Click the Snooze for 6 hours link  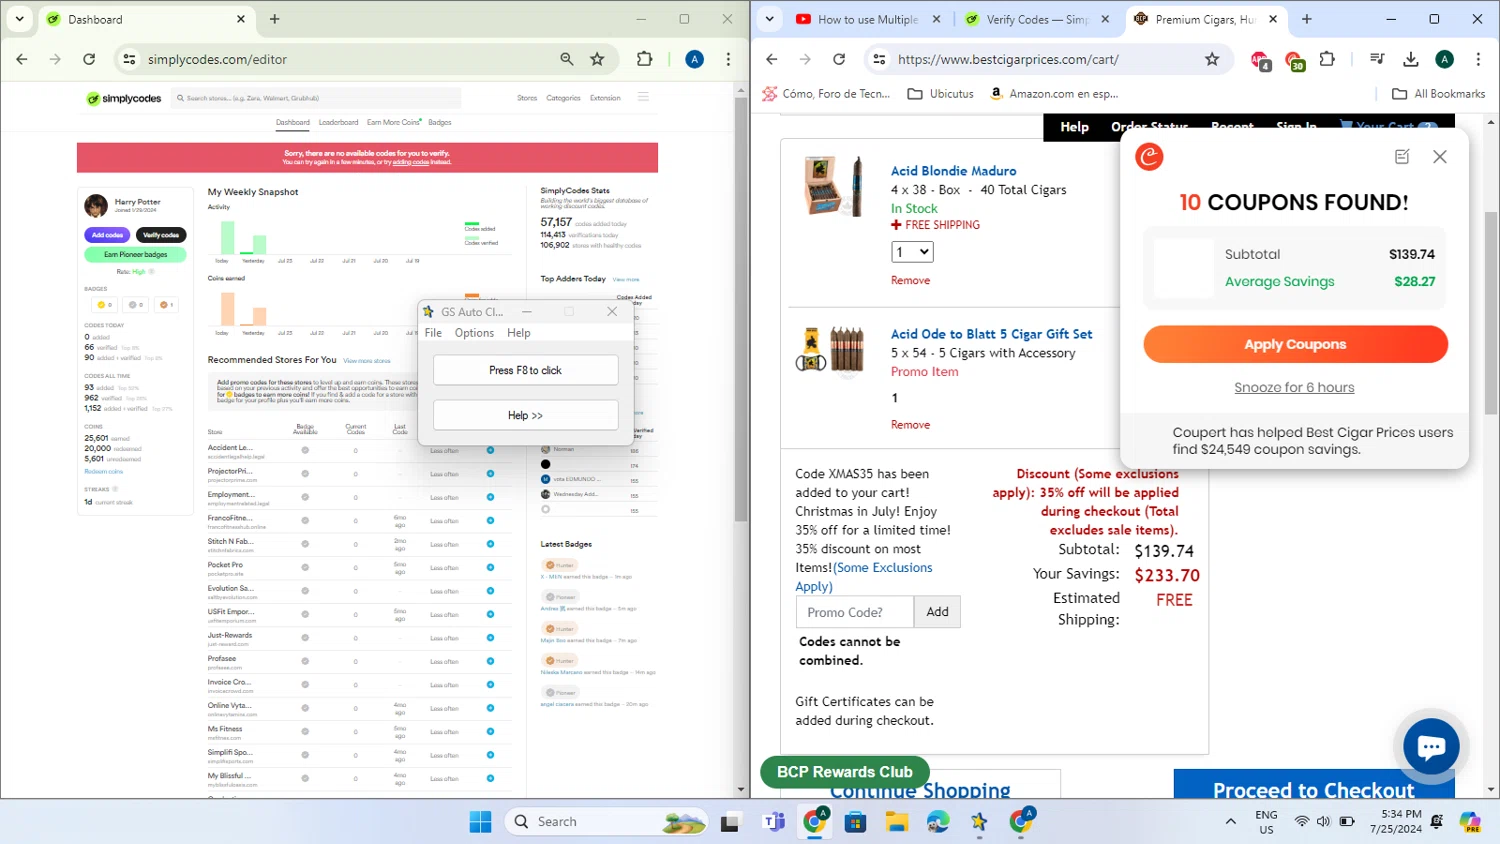point(1294,387)
